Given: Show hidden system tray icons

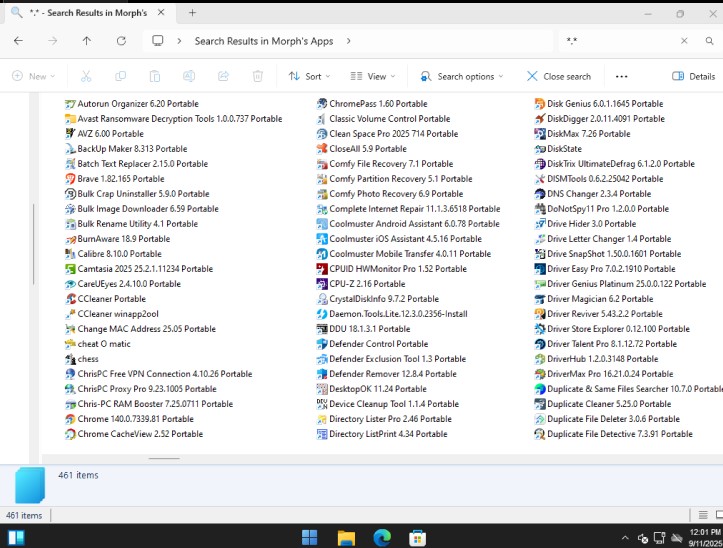Looking at the screenshot, I should pyautogui.click(x=625, y=537).
